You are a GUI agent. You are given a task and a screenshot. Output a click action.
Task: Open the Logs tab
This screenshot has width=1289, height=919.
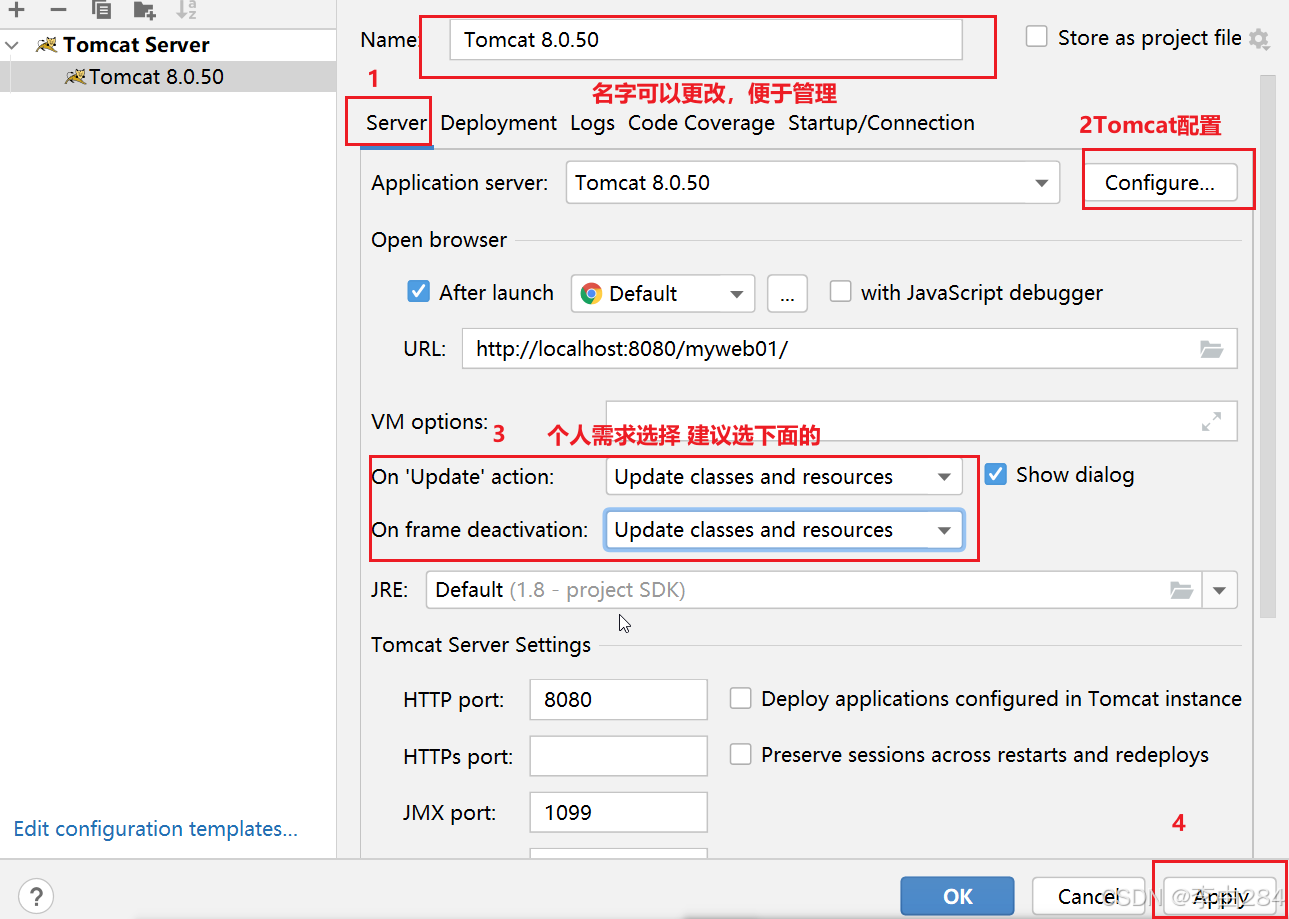coord(593,123)
